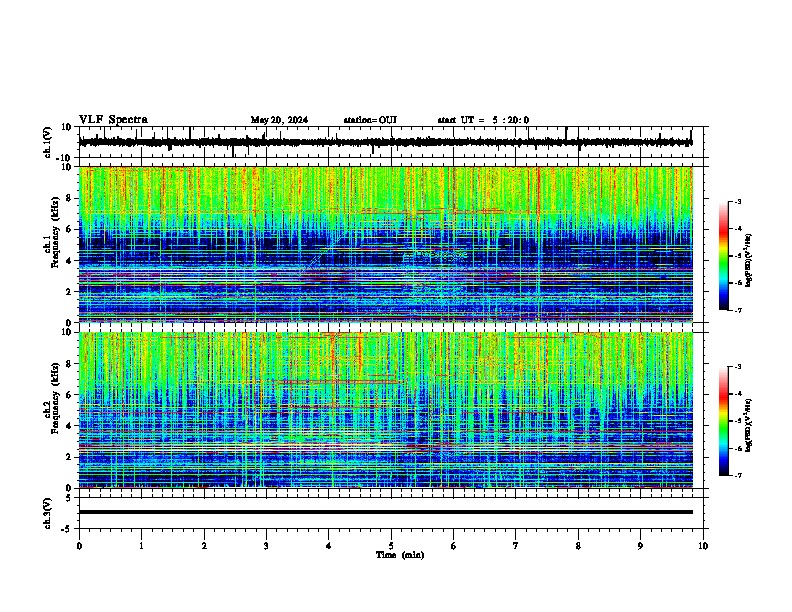Click time axis tick label "1"
The height and width of the screenshot is (612, 792).
[x=141, y=546]
